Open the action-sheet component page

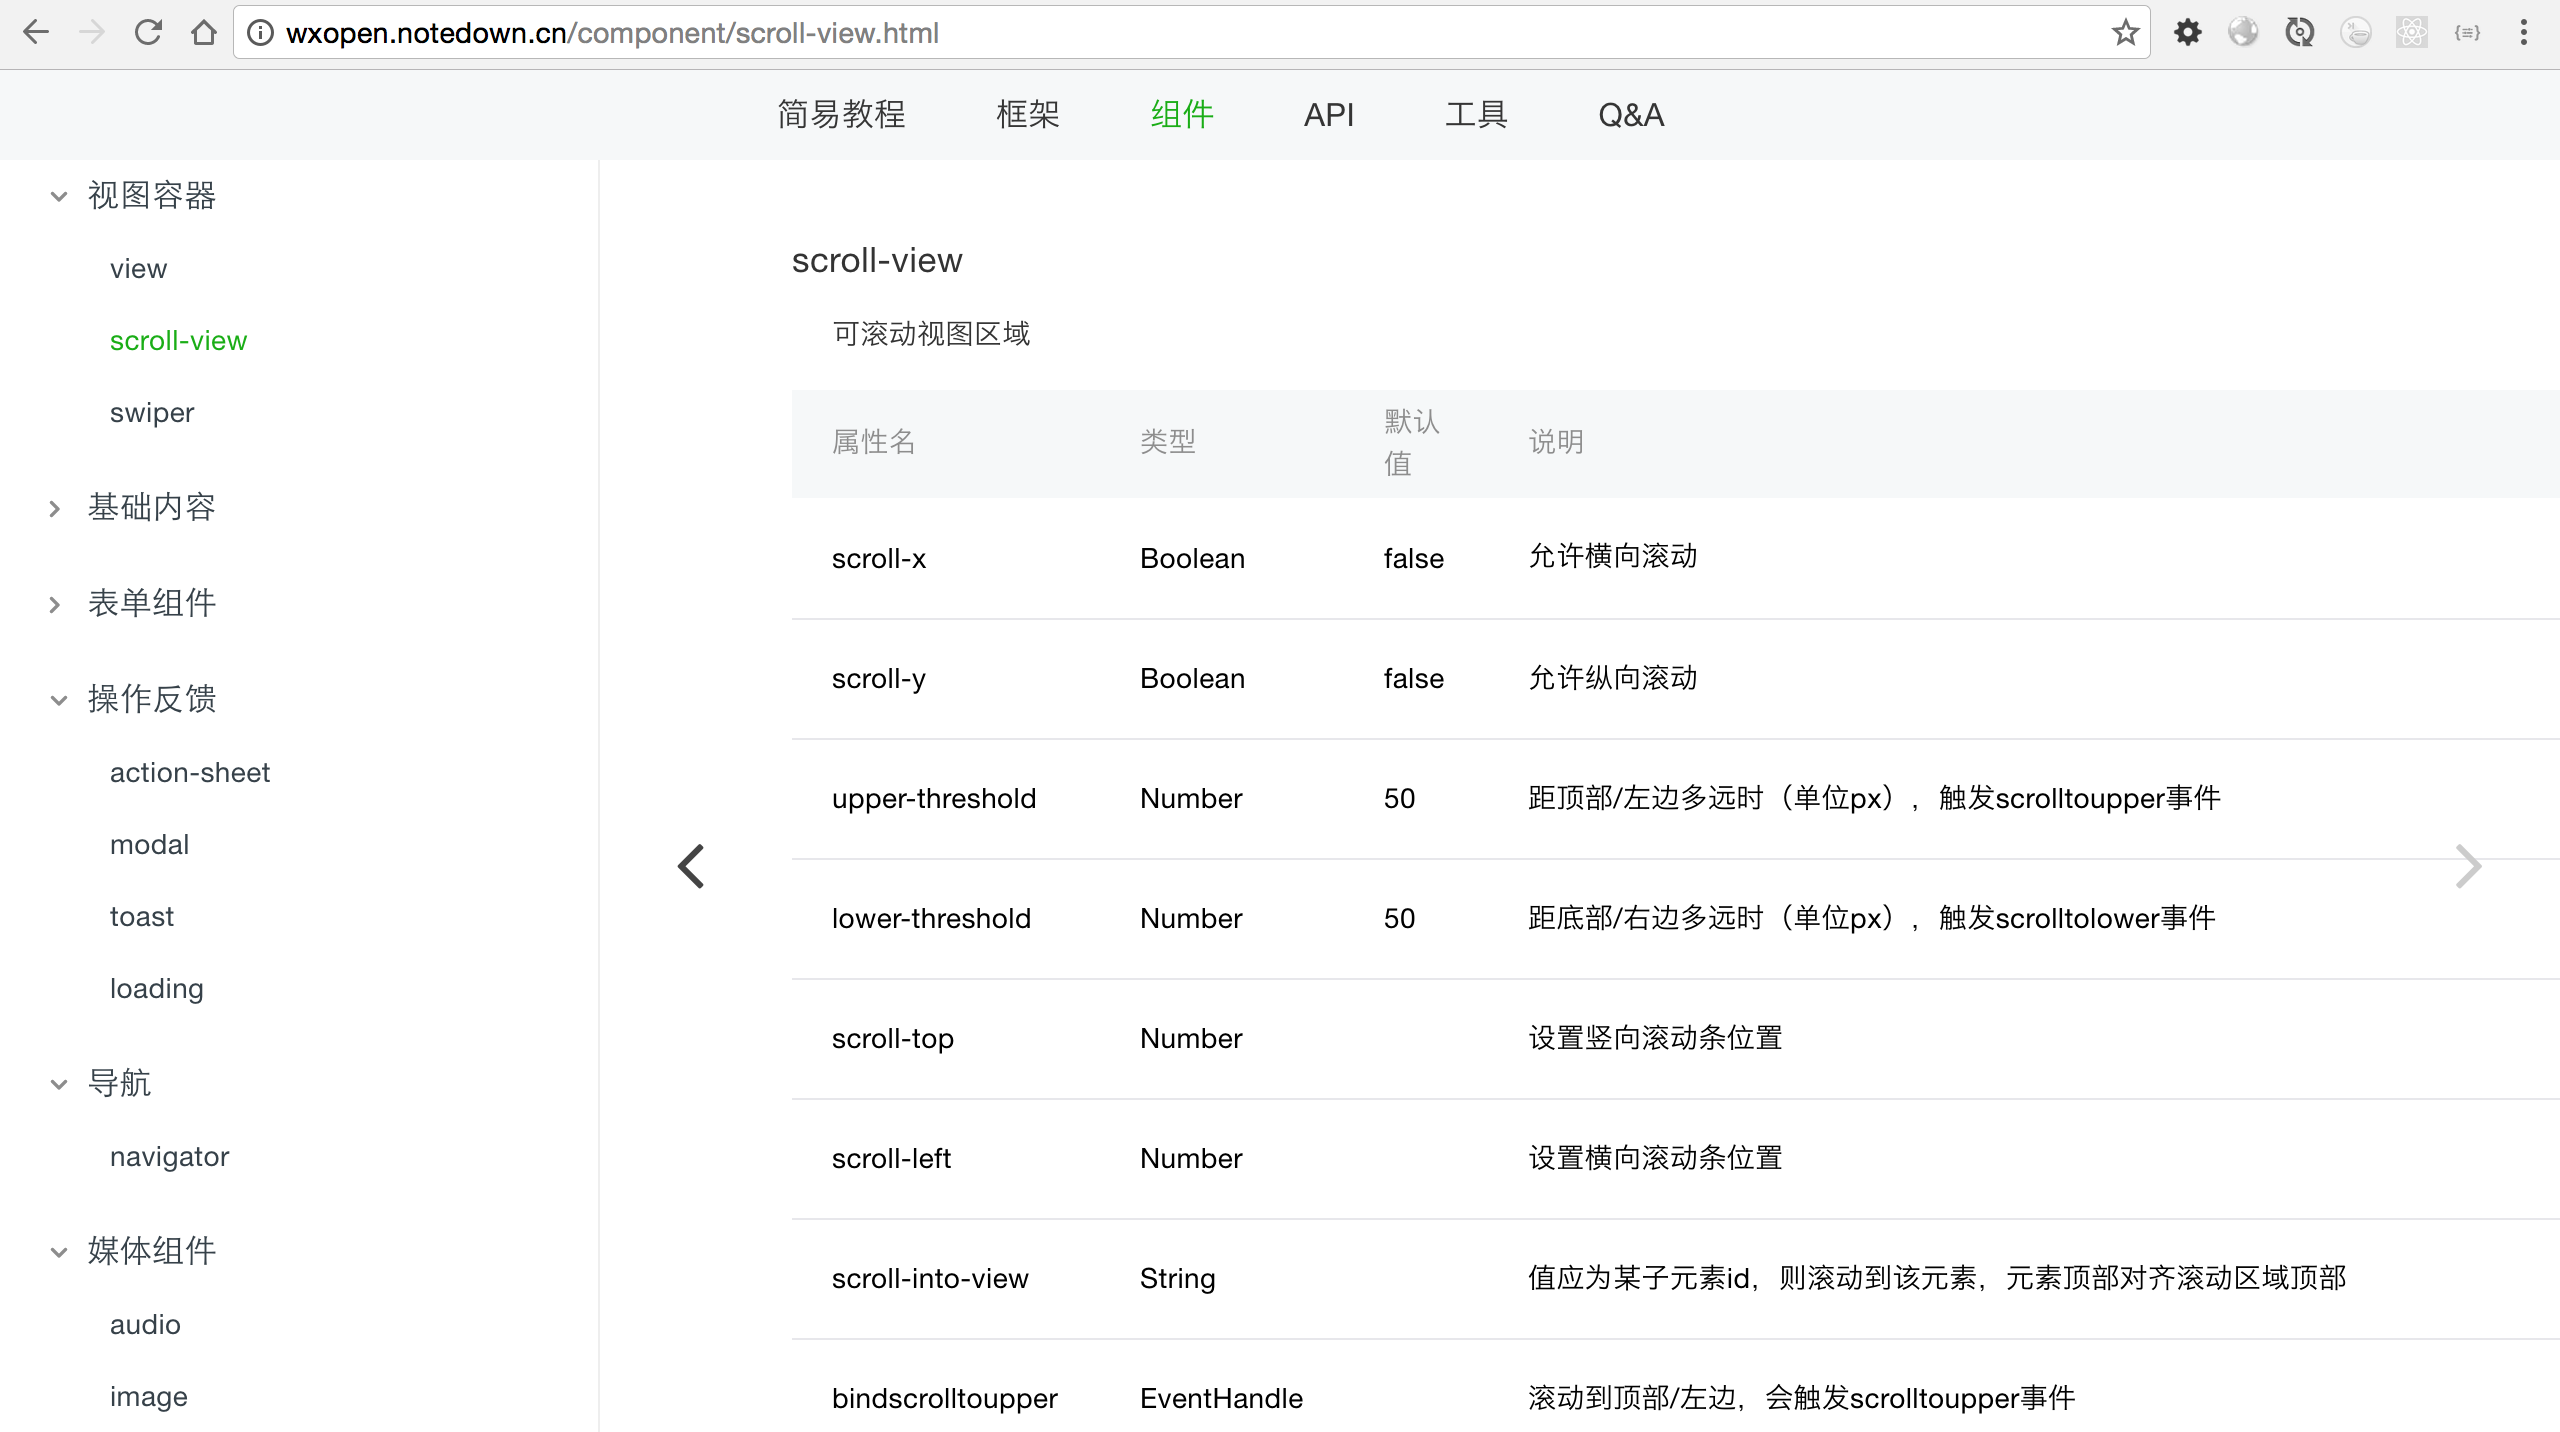(190, 773)
